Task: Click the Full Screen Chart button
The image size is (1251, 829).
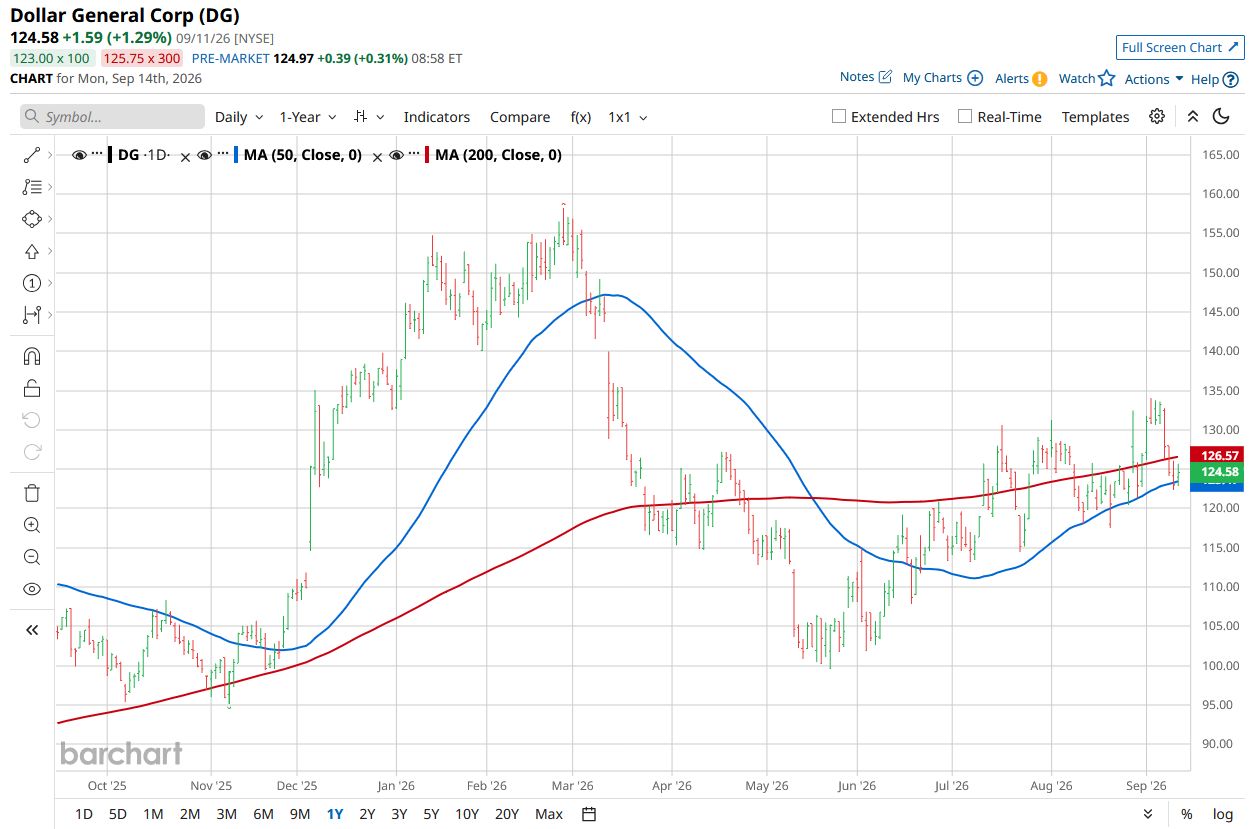Action: pos(1180,47)
